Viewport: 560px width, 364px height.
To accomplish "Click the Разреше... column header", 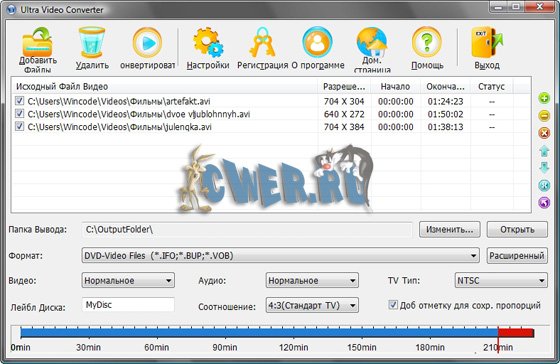I will [344, 86].
